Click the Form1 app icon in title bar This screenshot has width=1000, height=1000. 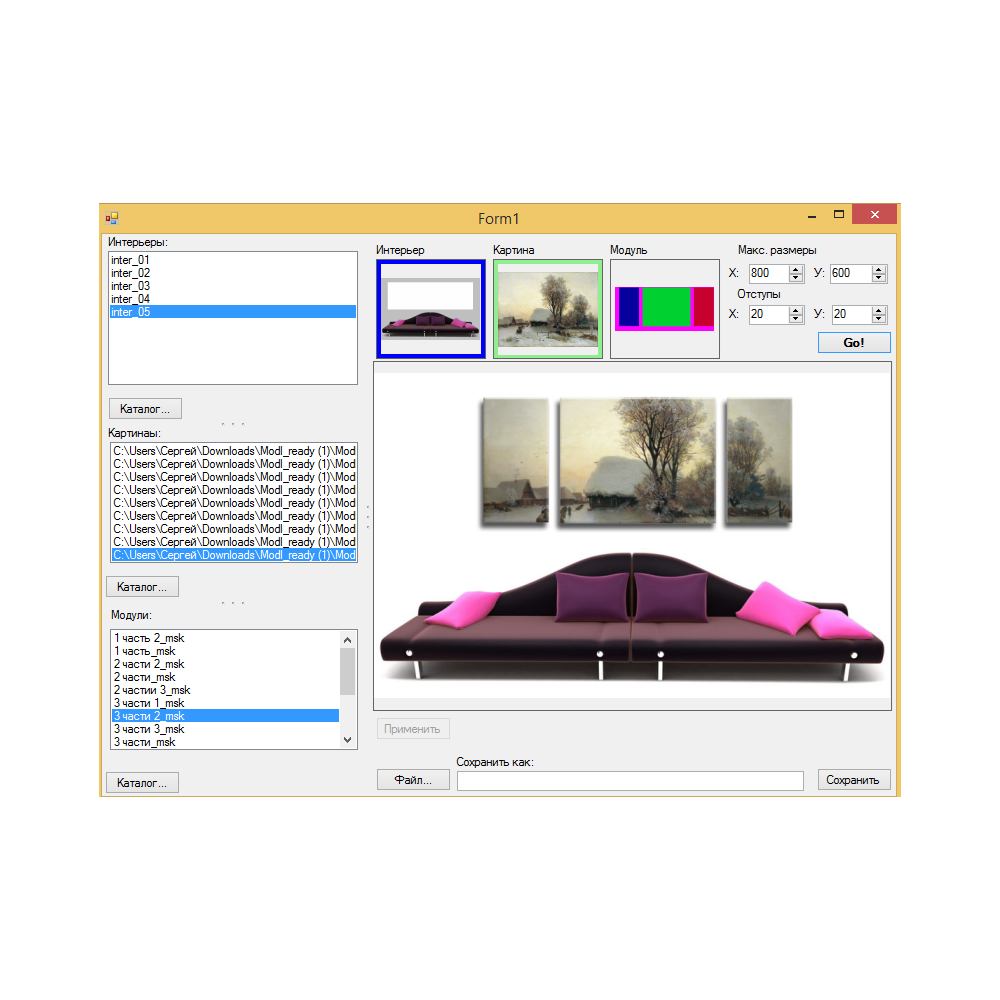(x=112, y=218)
